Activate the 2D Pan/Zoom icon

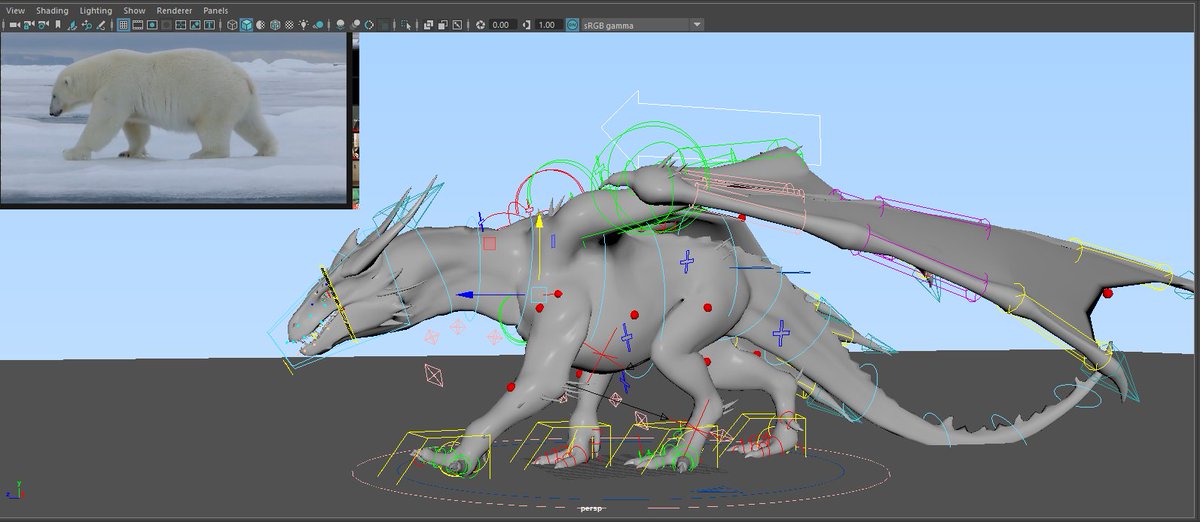point(87,24)
